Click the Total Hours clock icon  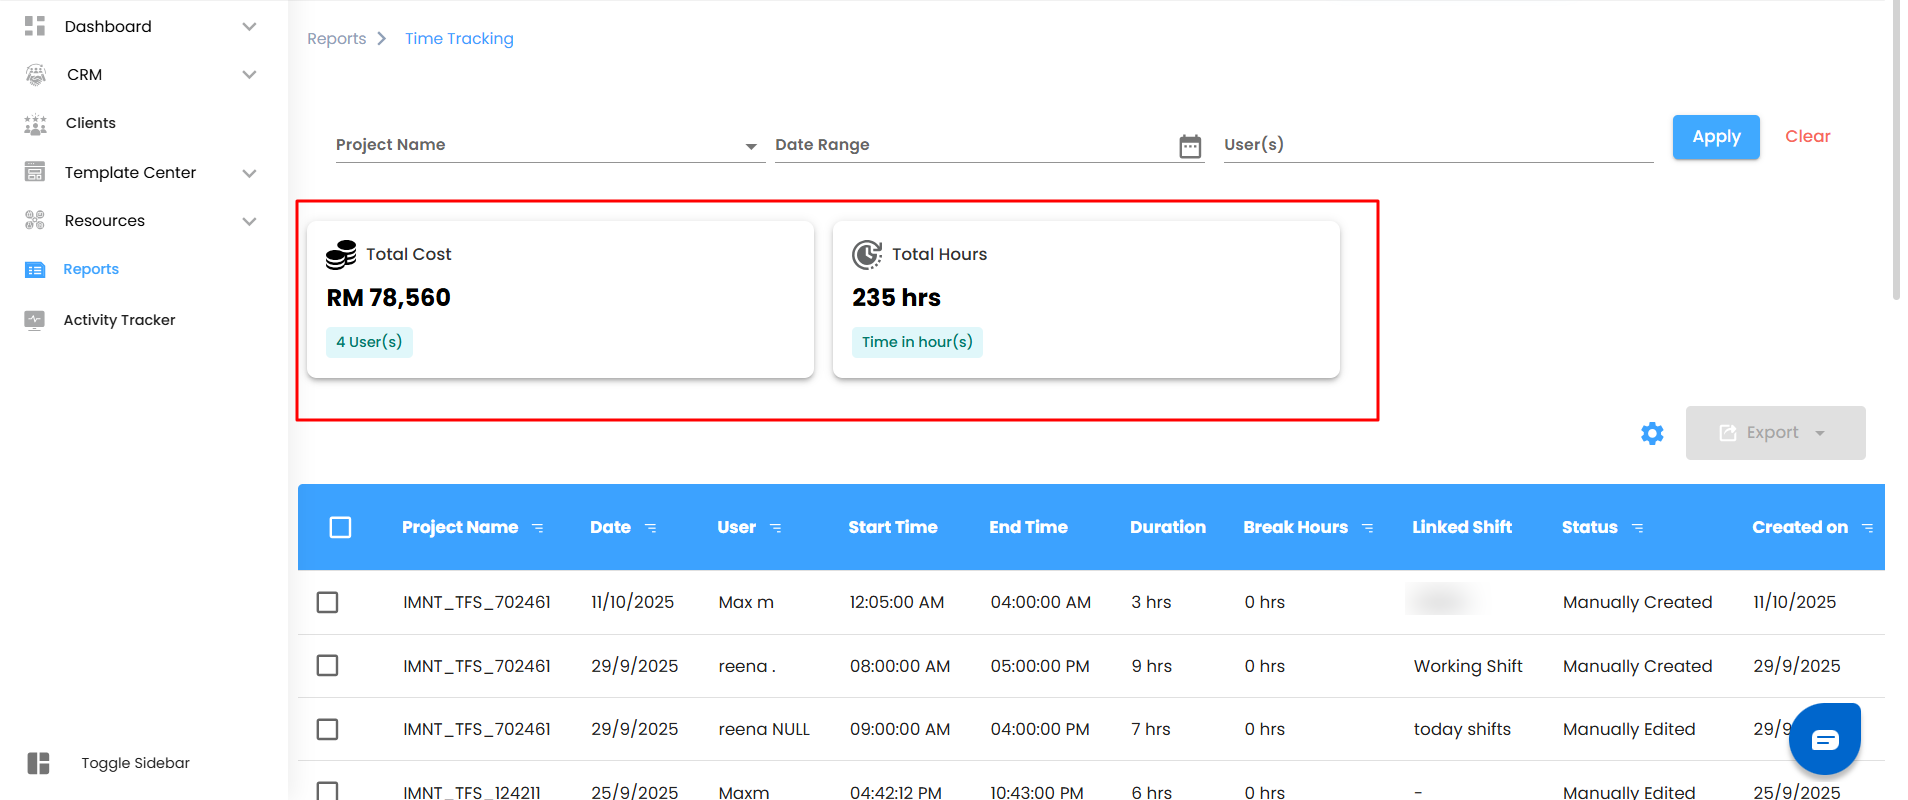click(867, 254)
